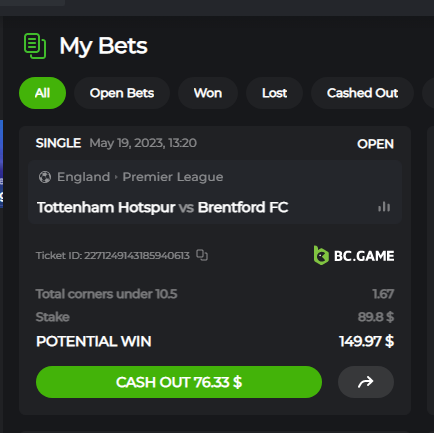Click the OPEN status label

pos(375,144)
